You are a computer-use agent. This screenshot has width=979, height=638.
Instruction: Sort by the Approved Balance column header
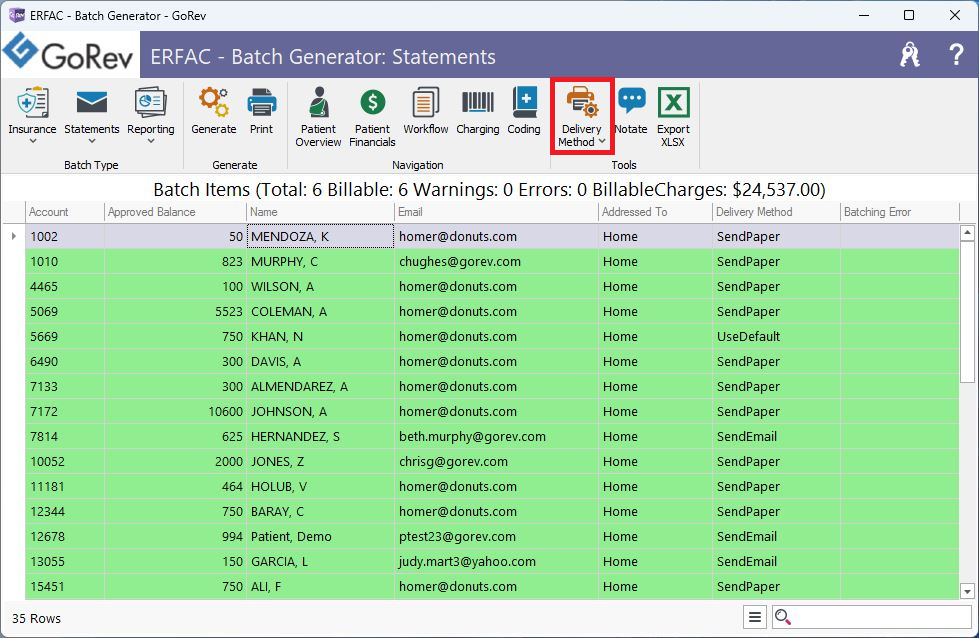click(x=175, y=212)
